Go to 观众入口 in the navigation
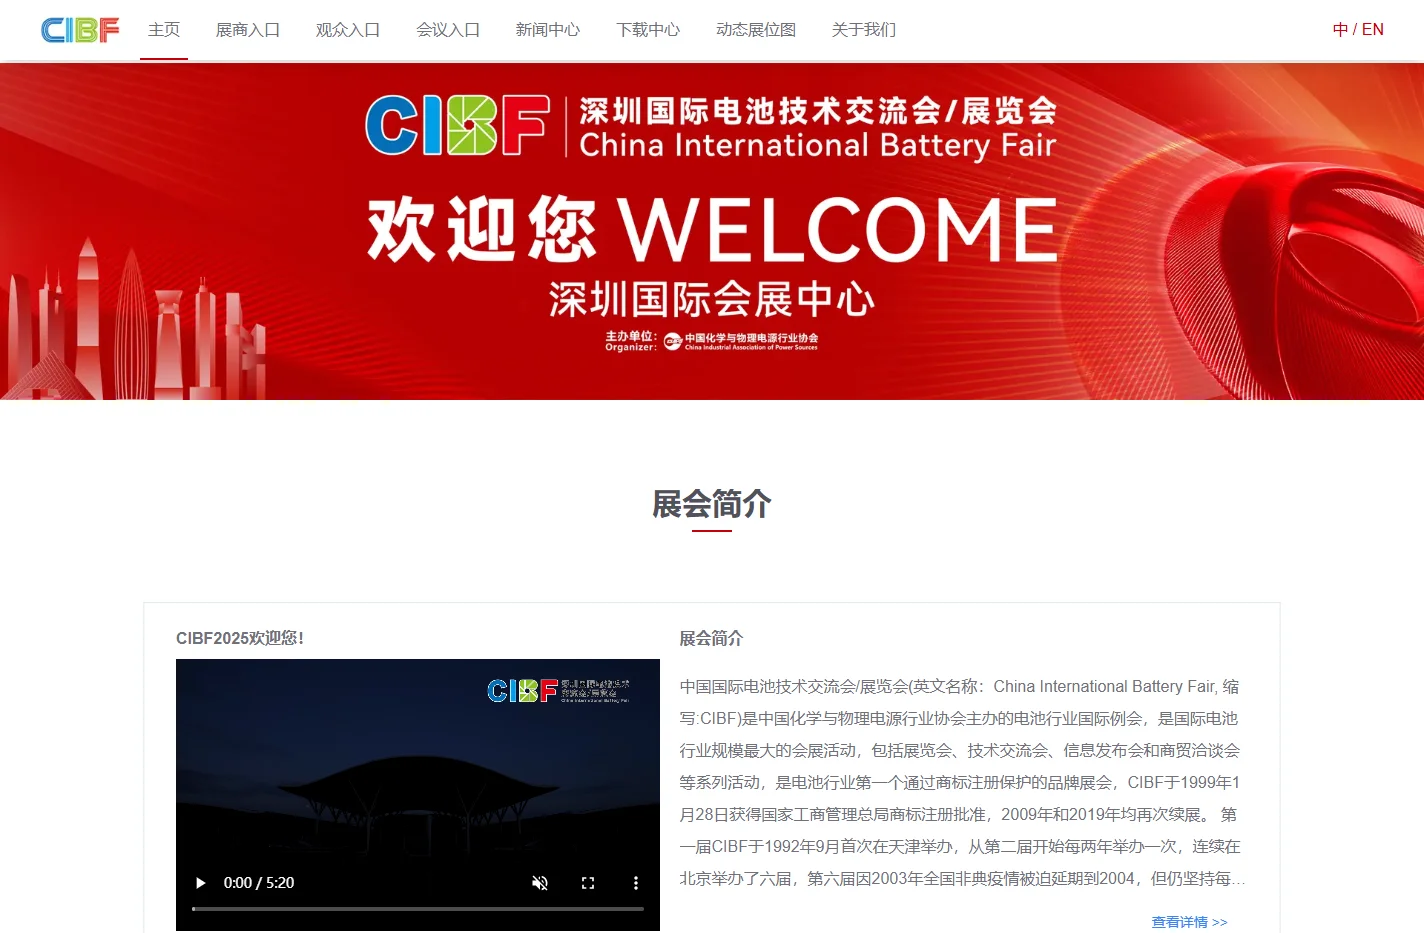1424x933 pixels. (348, 30)
